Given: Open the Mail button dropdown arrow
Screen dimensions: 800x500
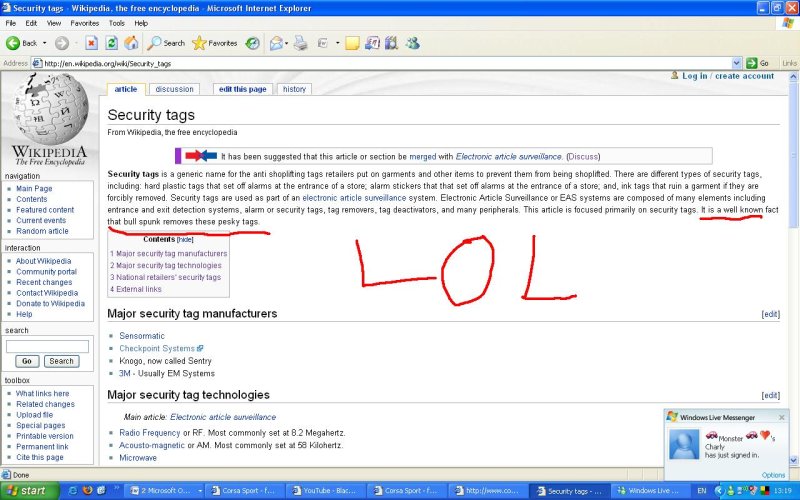Looking at the screenshot, I should [287, 43].
